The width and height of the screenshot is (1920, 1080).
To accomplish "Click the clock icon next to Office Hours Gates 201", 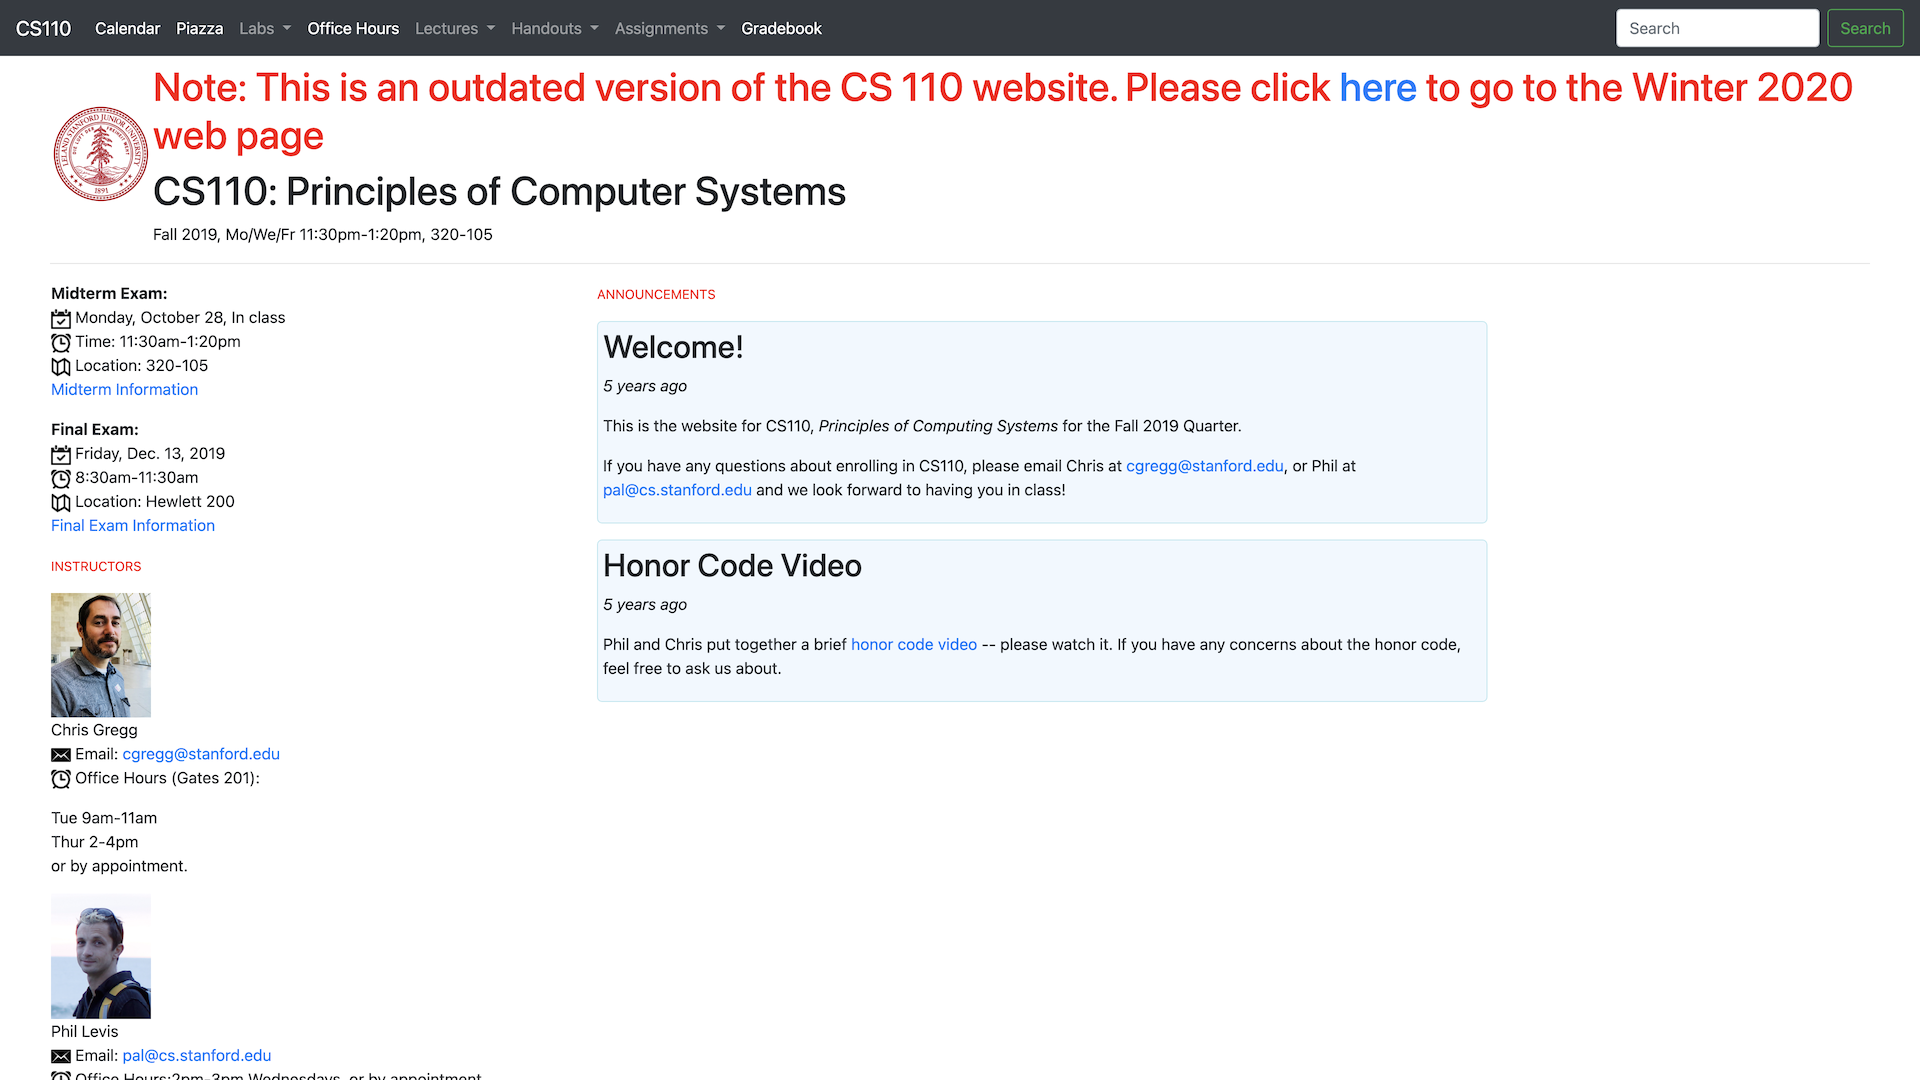I will coord(61,778).
